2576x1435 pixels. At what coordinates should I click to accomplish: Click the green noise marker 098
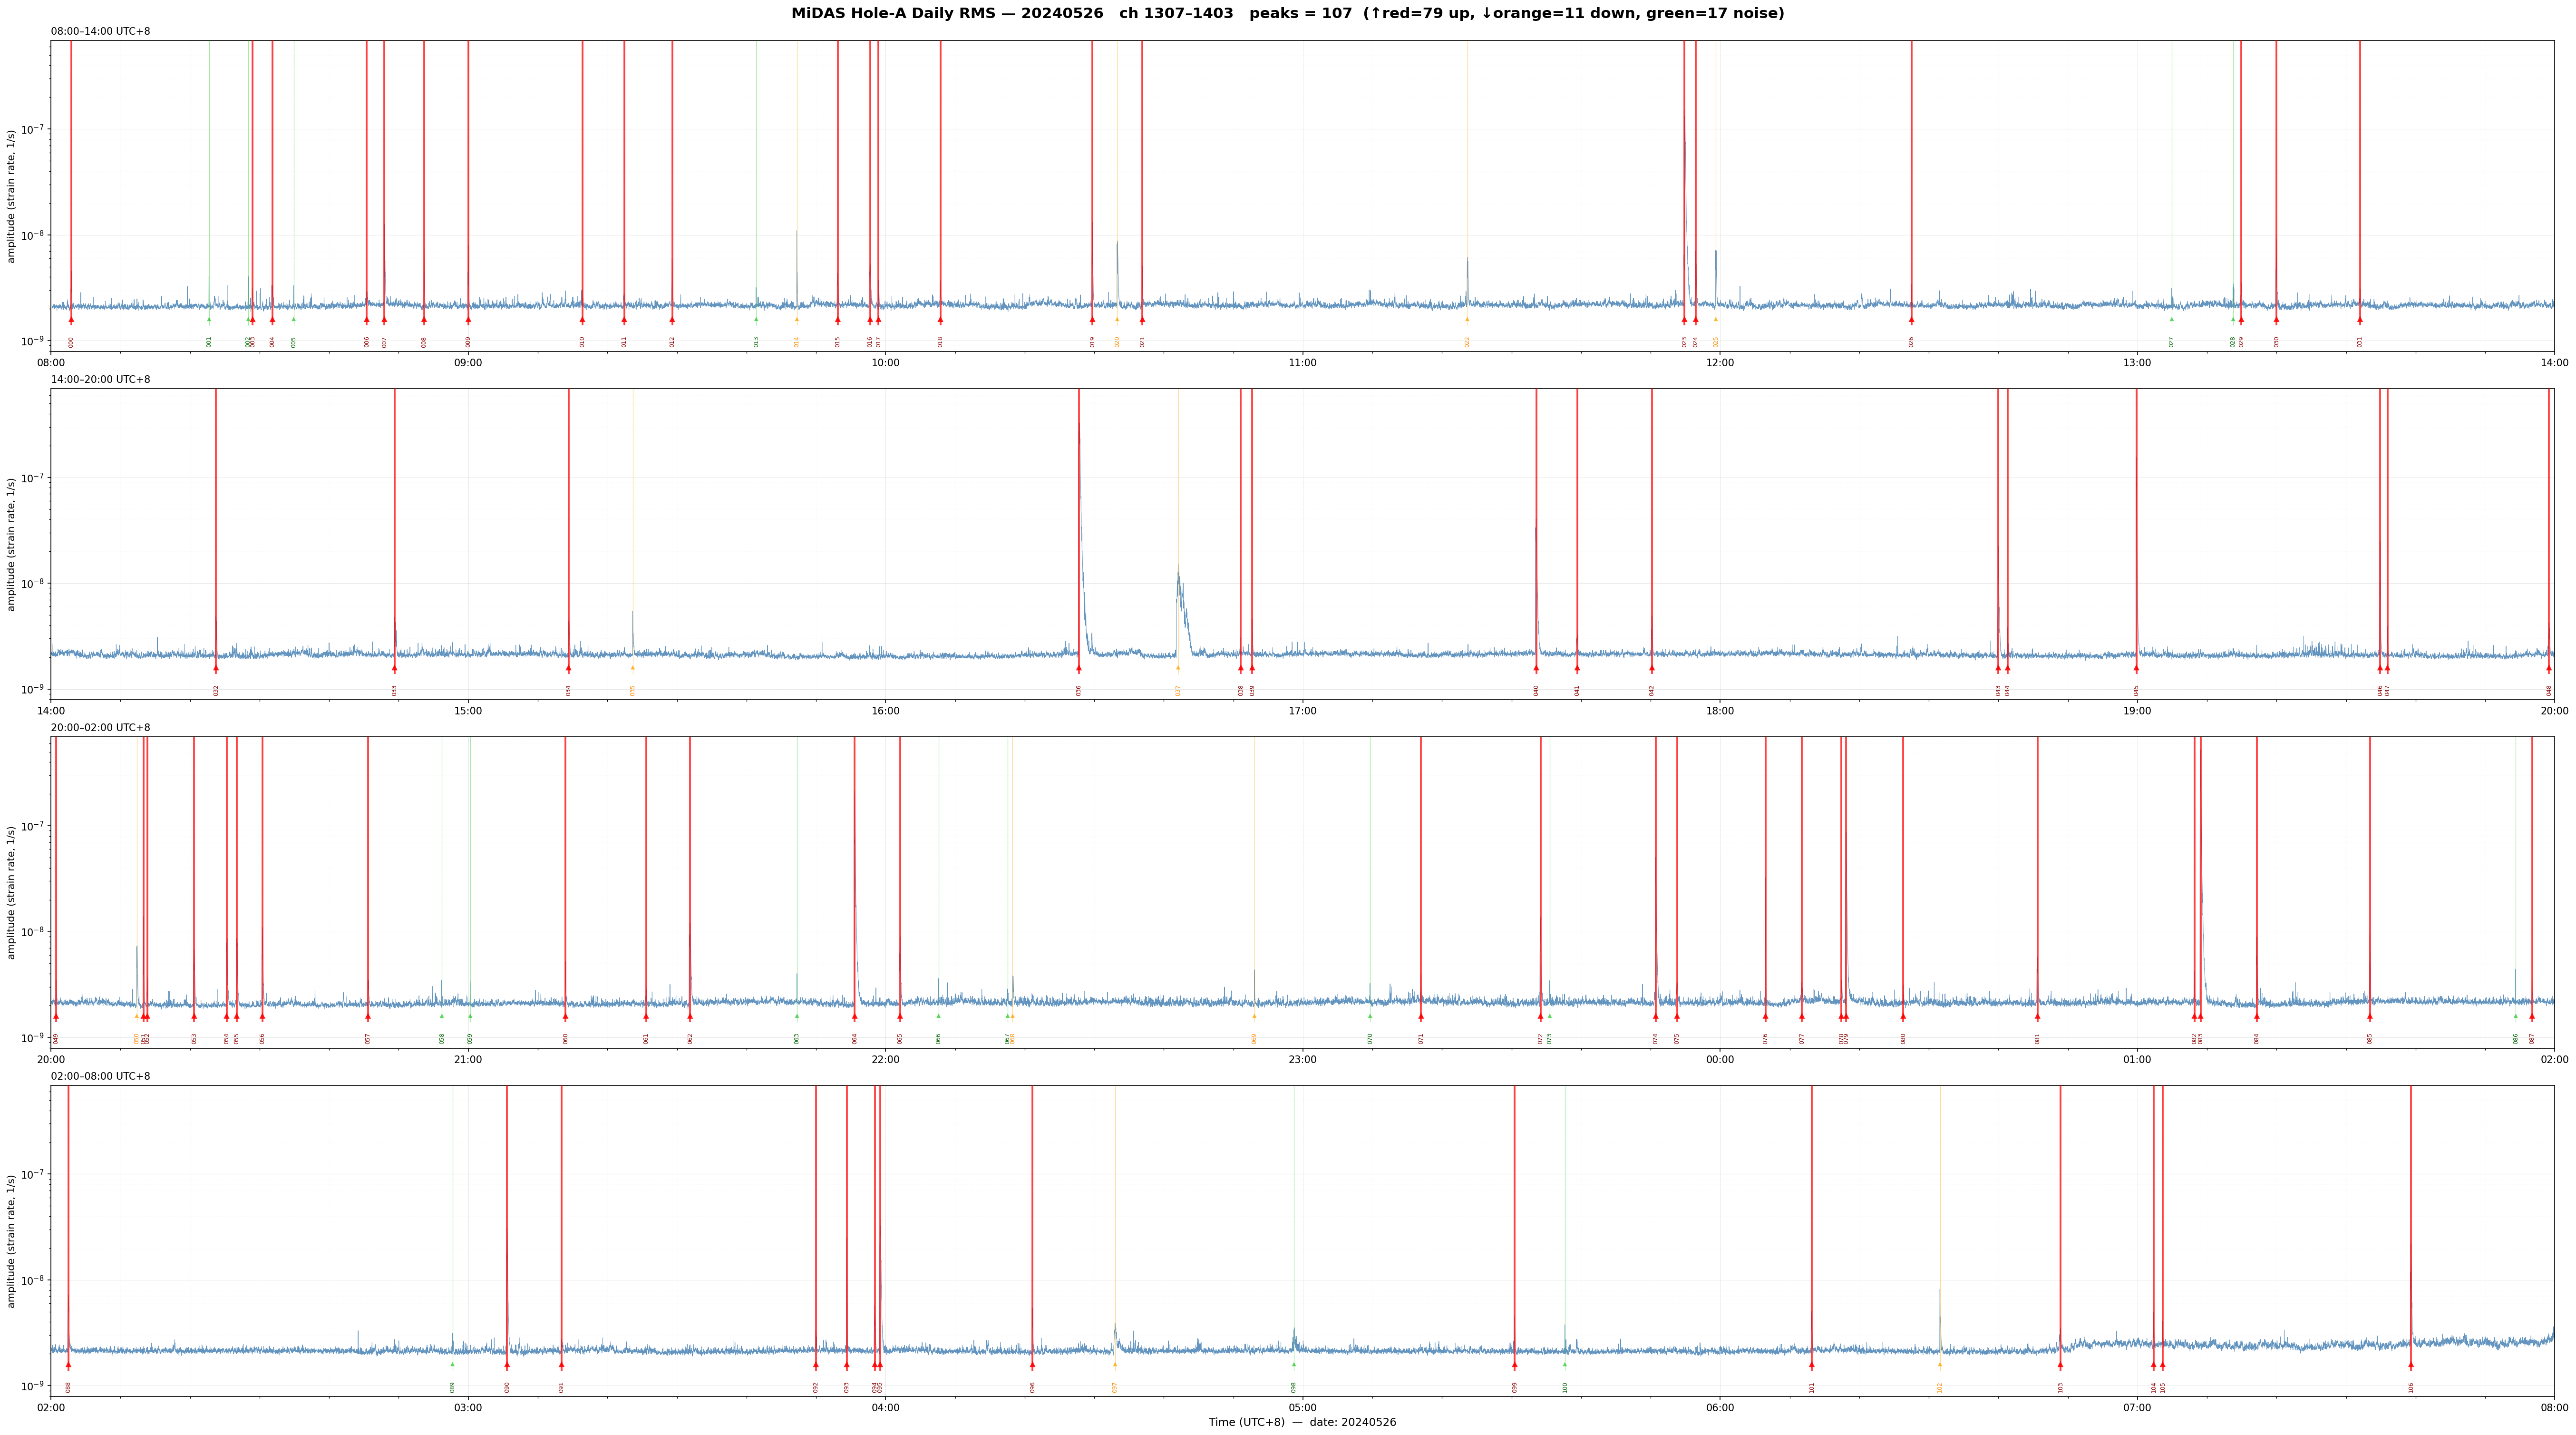click(x=1293, y=1364)
